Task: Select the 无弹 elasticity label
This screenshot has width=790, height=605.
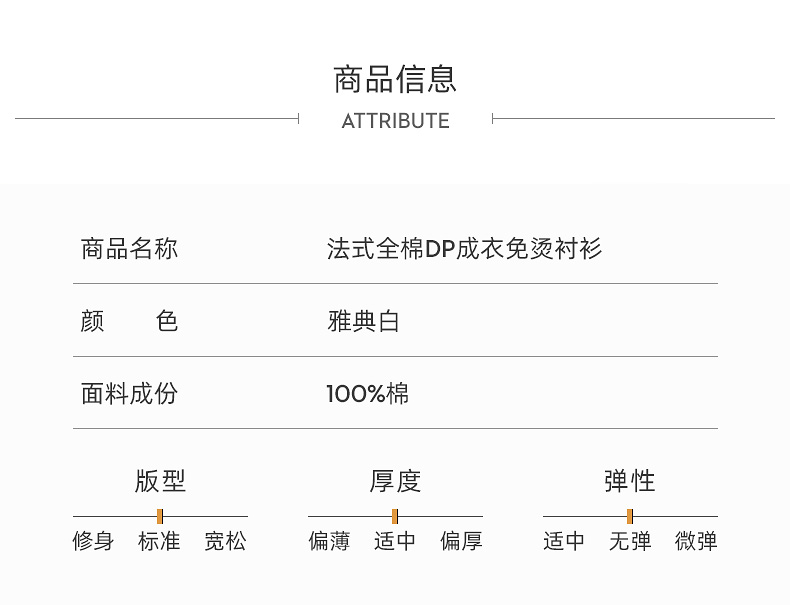Action: point(630,542)
